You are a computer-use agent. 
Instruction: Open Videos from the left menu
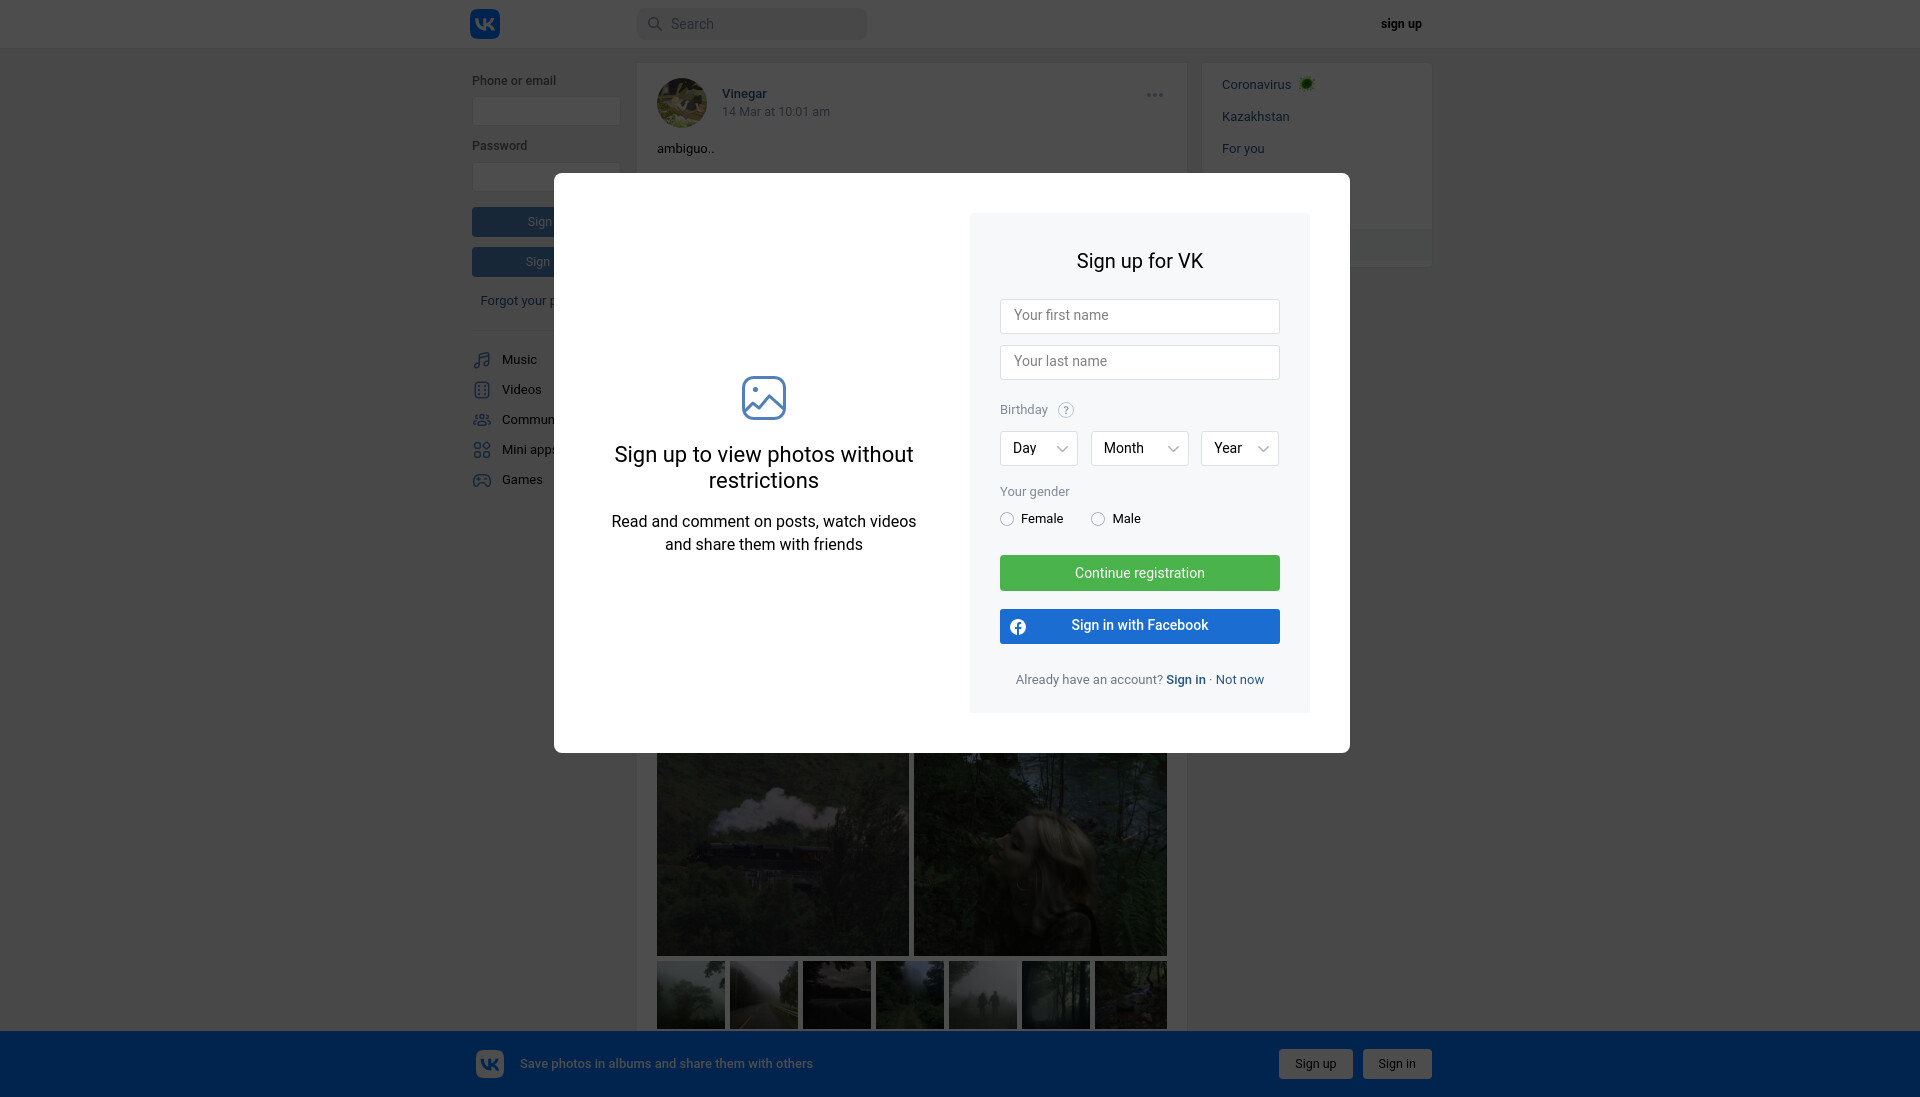pos(521,390)
